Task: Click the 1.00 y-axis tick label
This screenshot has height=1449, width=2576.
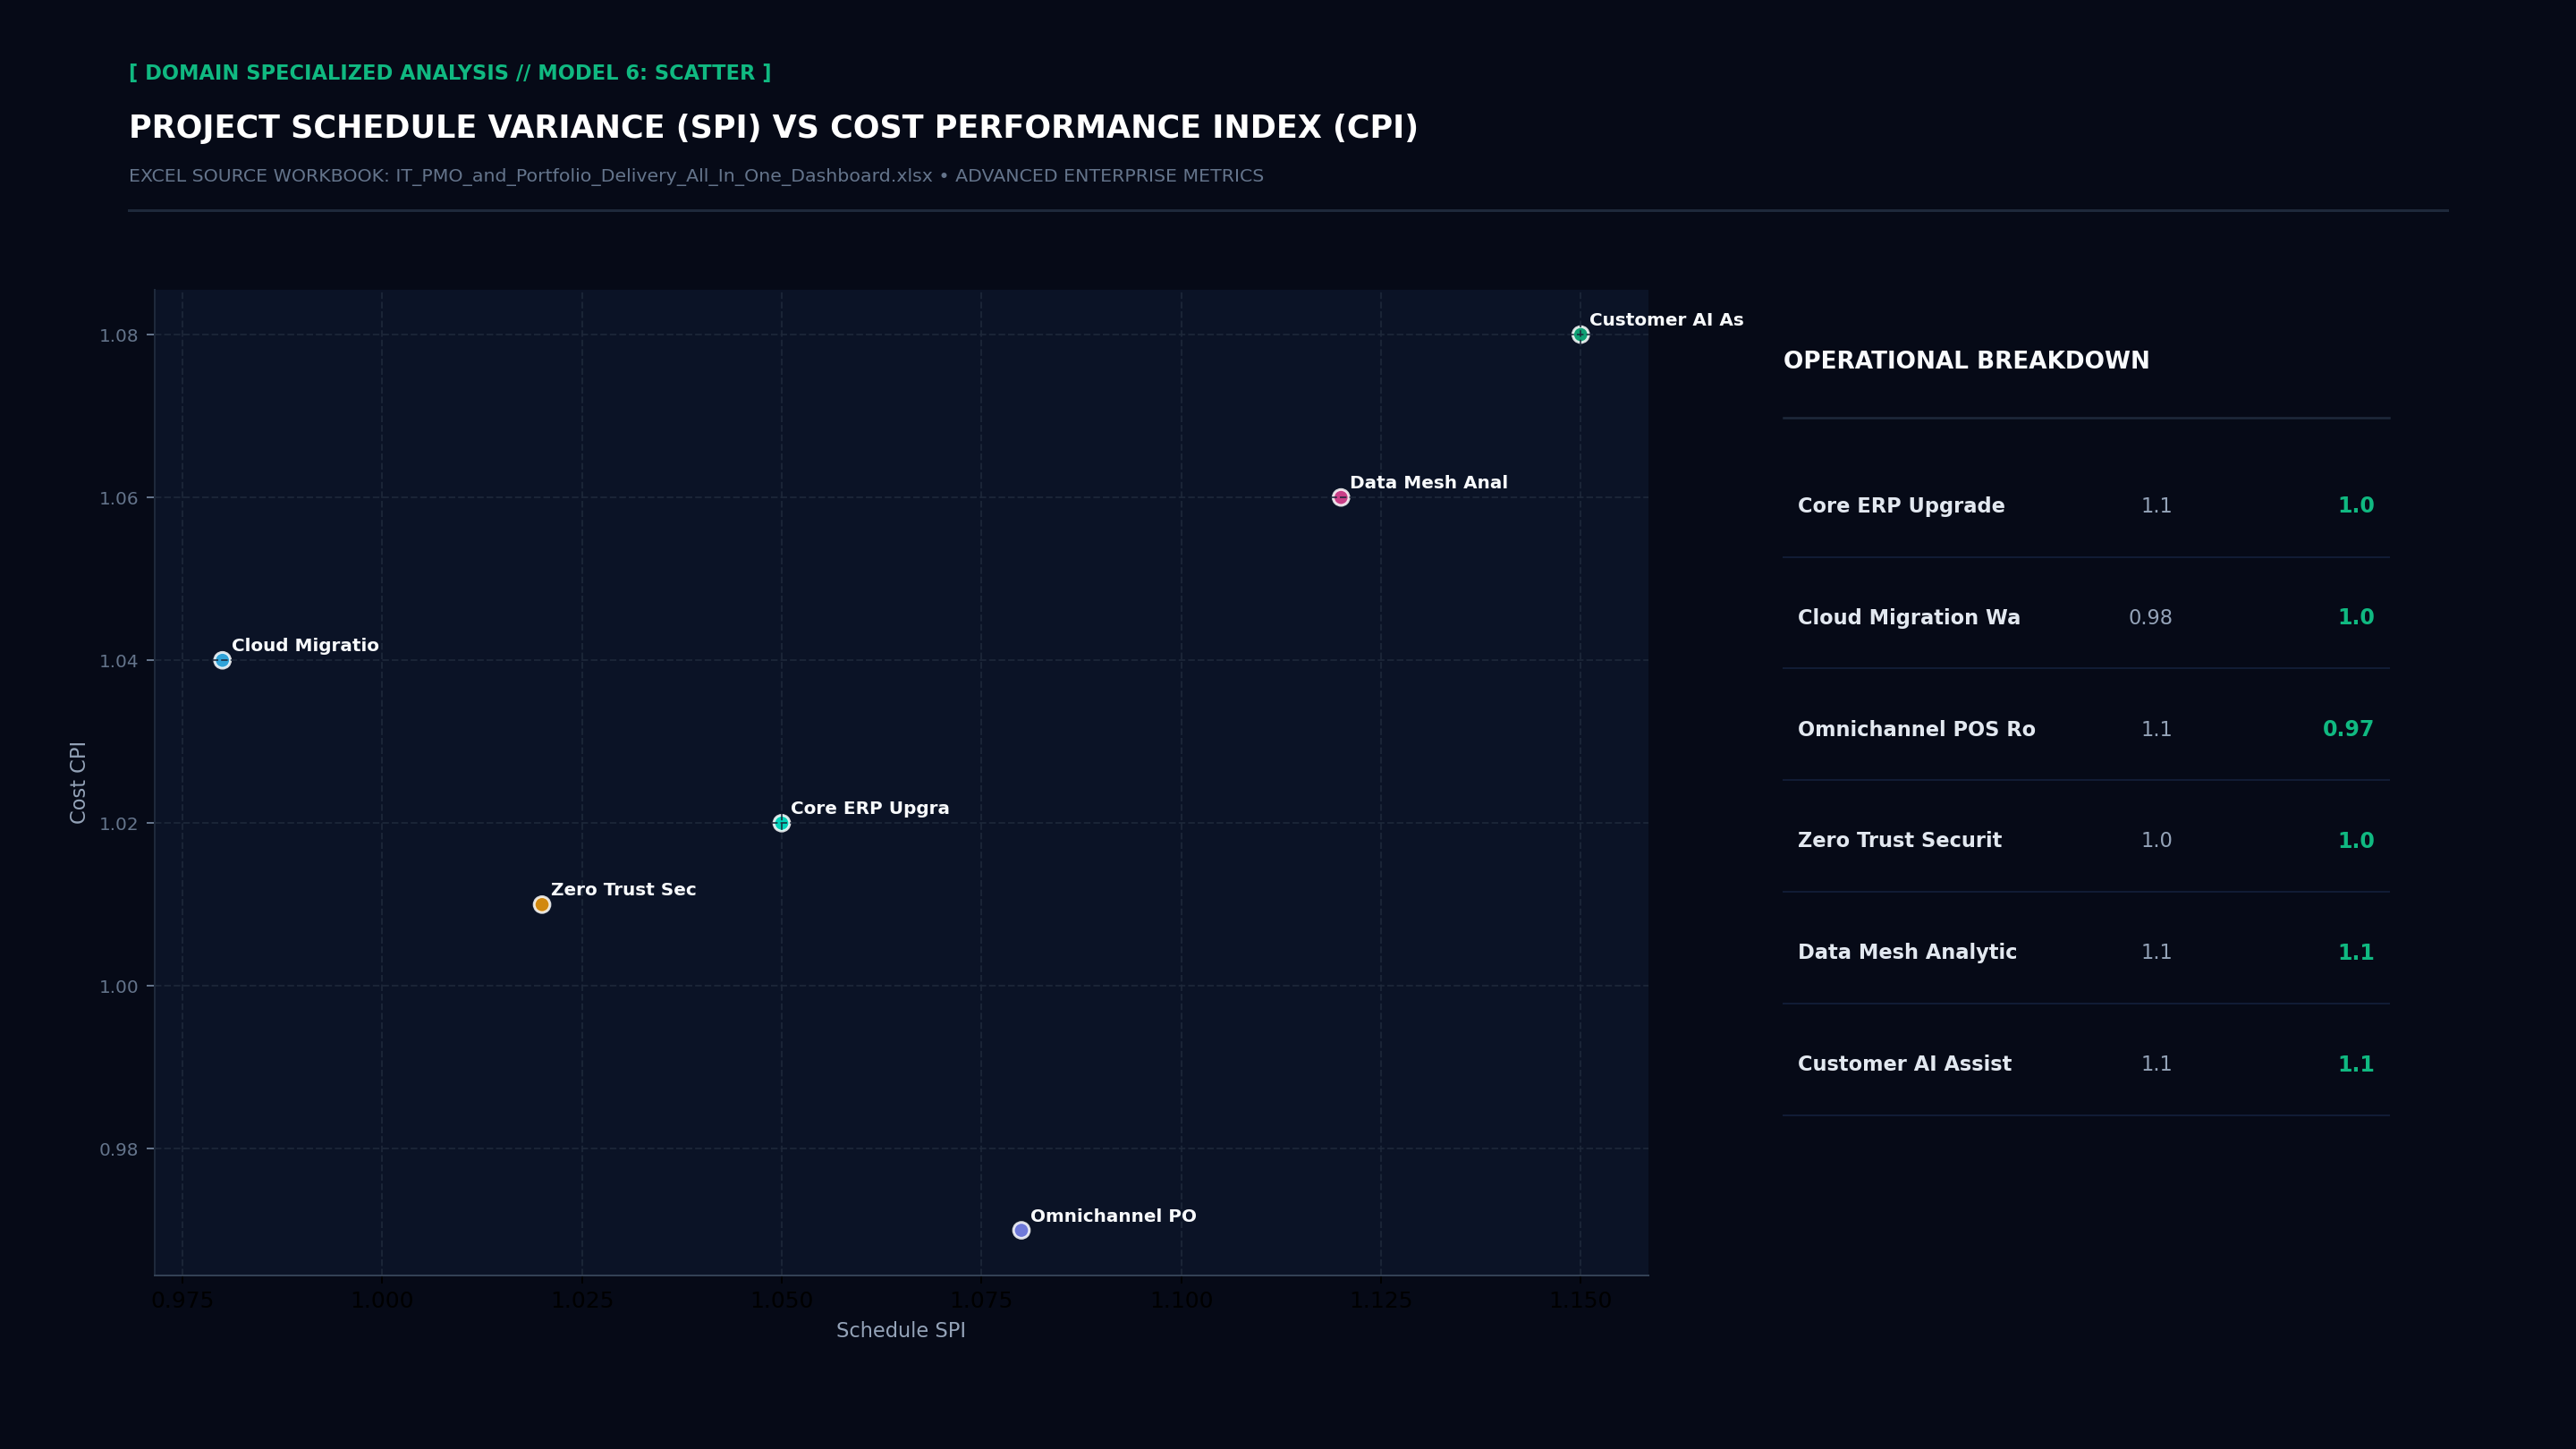Action: coord(119,987)
